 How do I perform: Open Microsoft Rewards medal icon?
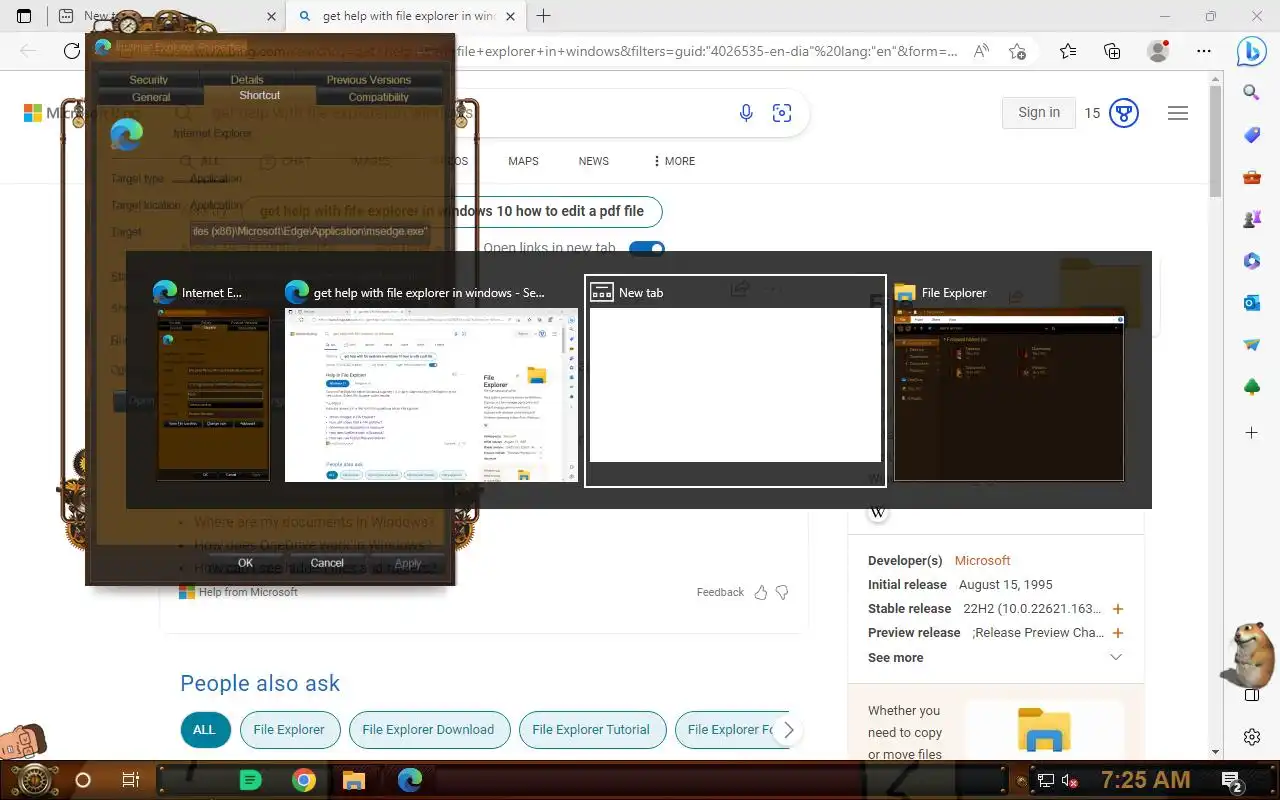(x=1124, y=113)
